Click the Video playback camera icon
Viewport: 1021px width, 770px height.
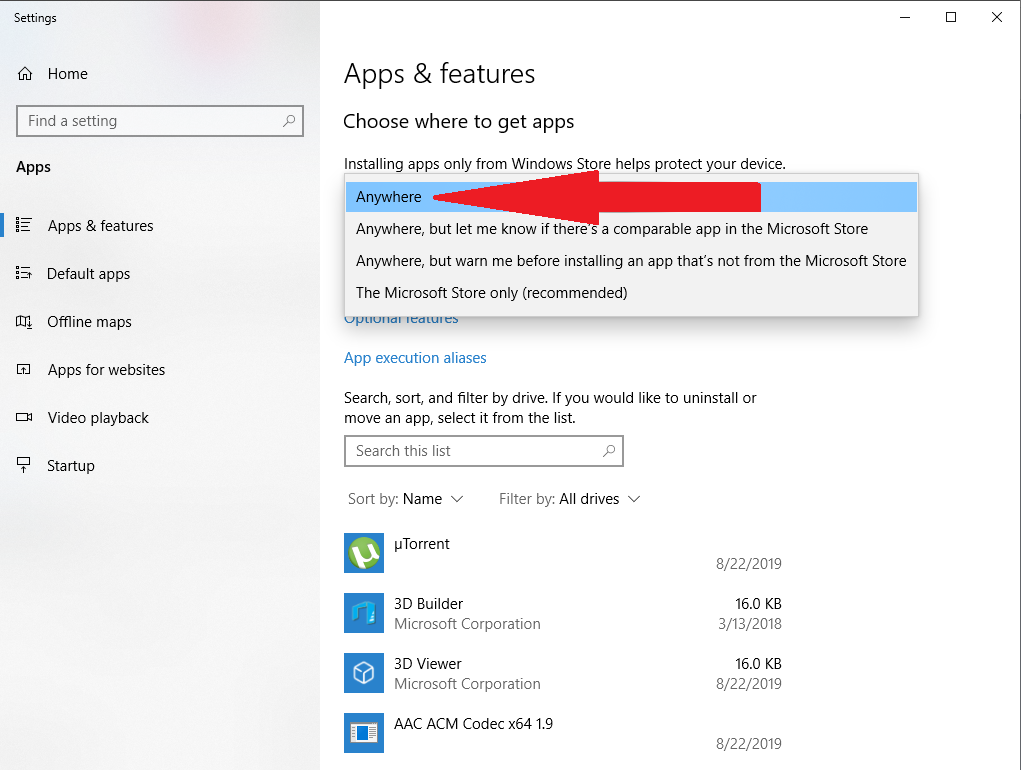(x=24, y=417)
